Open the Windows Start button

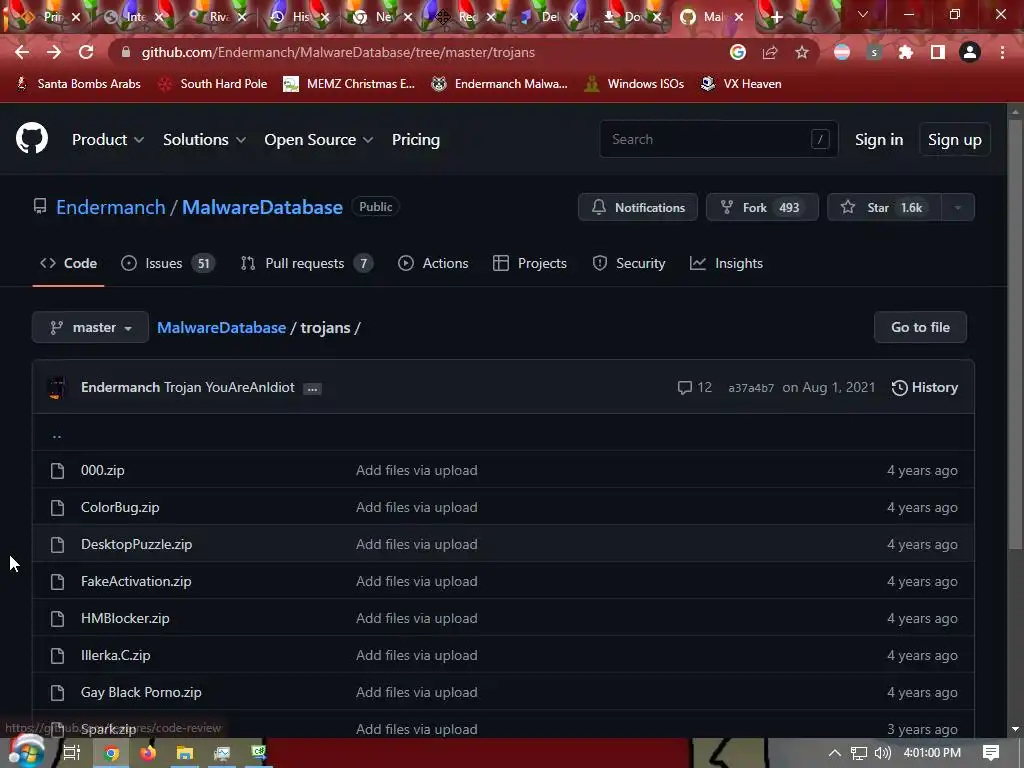(x=26, y=751)
